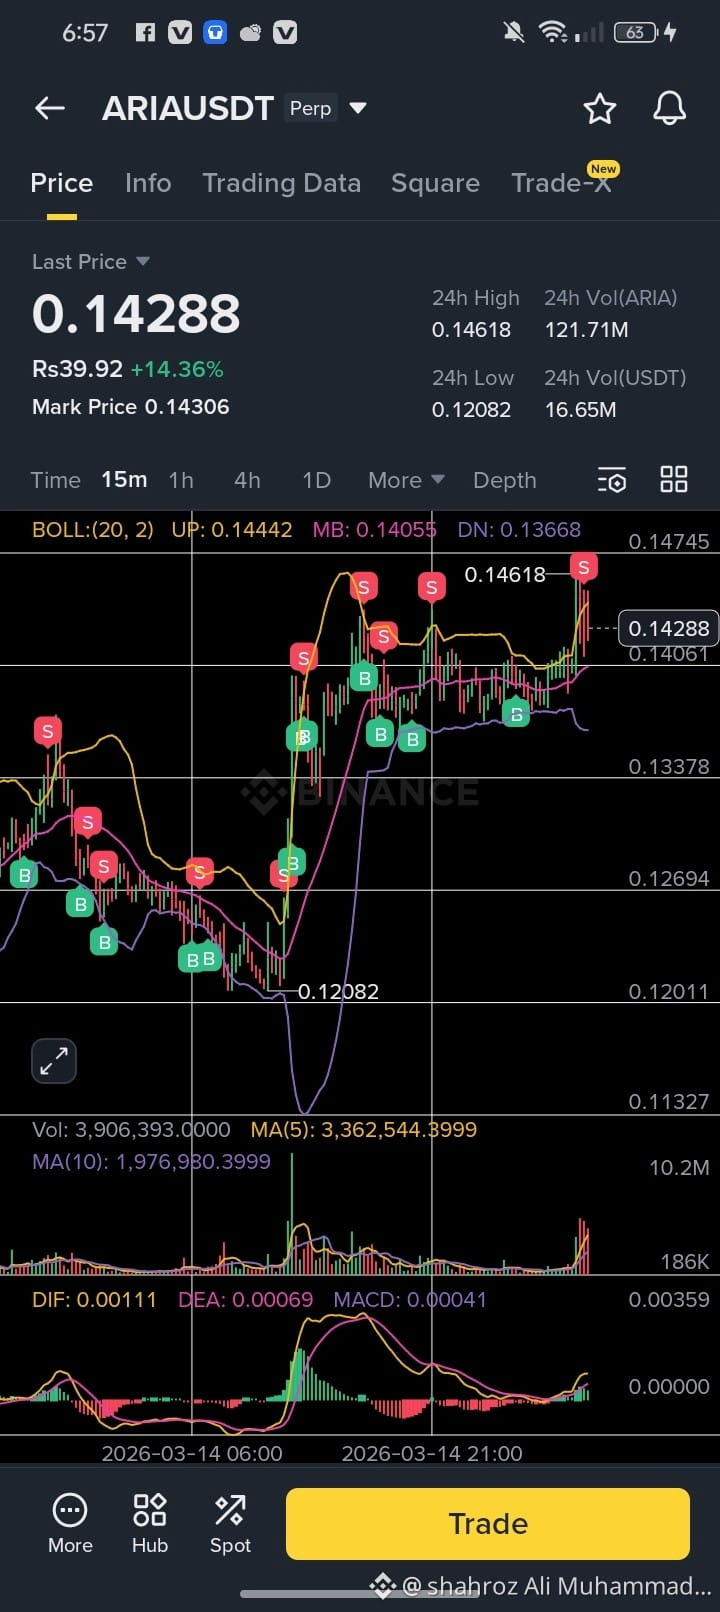Tap the yellow Trade button

tap(488, 1523)
